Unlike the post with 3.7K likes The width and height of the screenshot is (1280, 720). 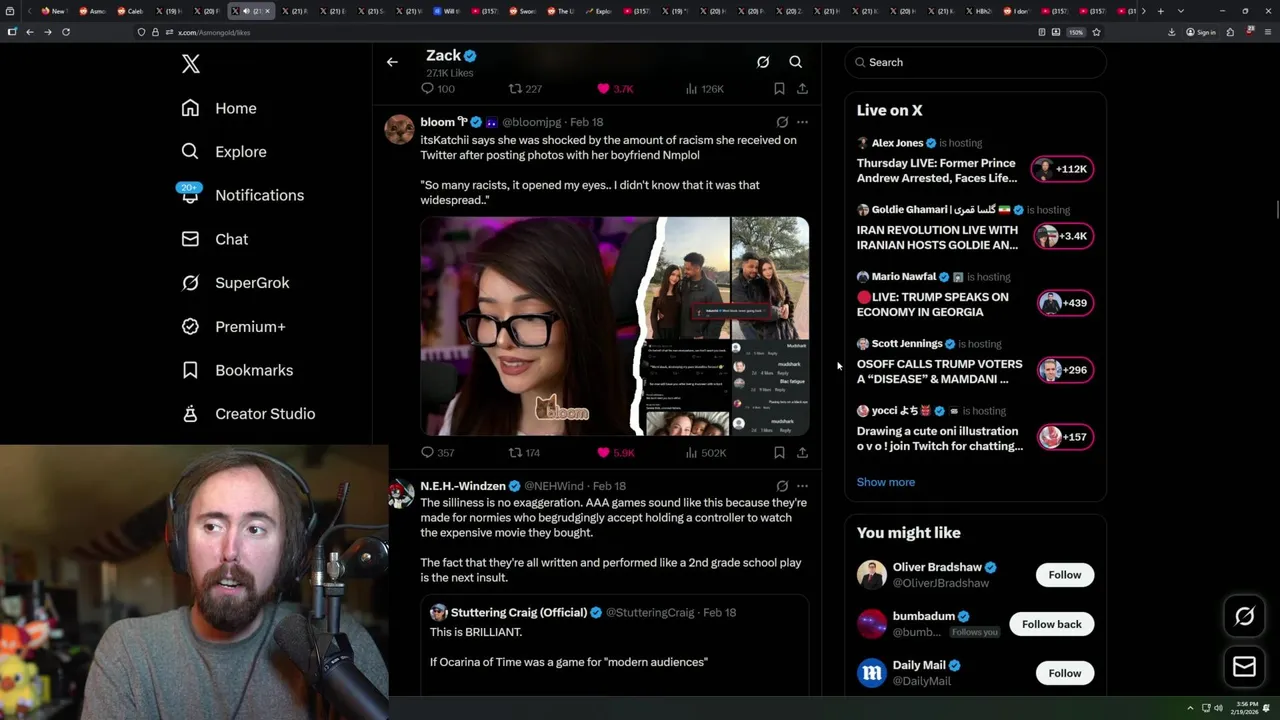click(615, 89)
